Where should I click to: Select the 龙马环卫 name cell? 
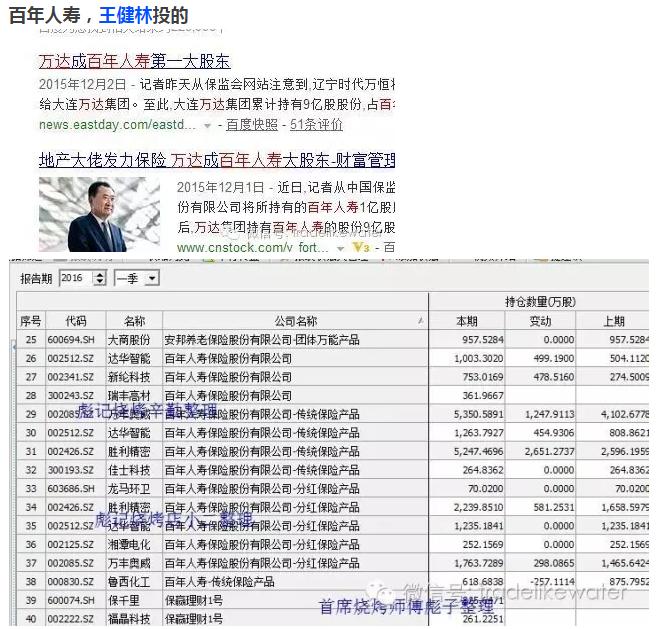129,489
